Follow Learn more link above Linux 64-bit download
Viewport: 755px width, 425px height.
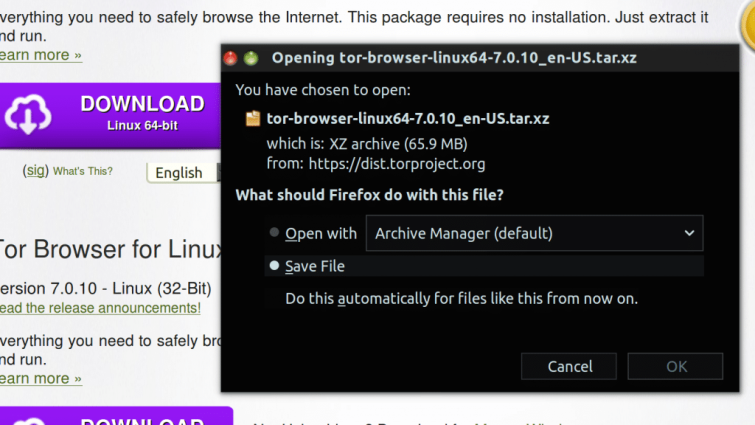click(x=41, y=55)
